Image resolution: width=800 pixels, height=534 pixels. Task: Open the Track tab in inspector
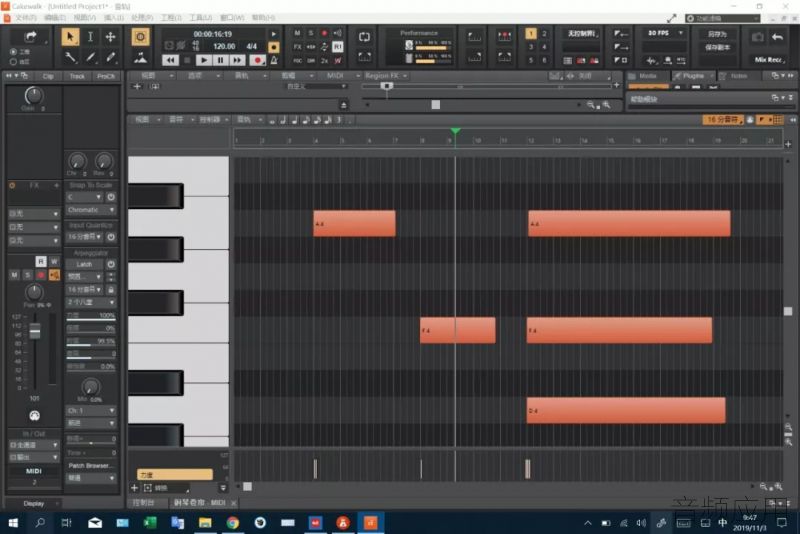coord(77,76)
